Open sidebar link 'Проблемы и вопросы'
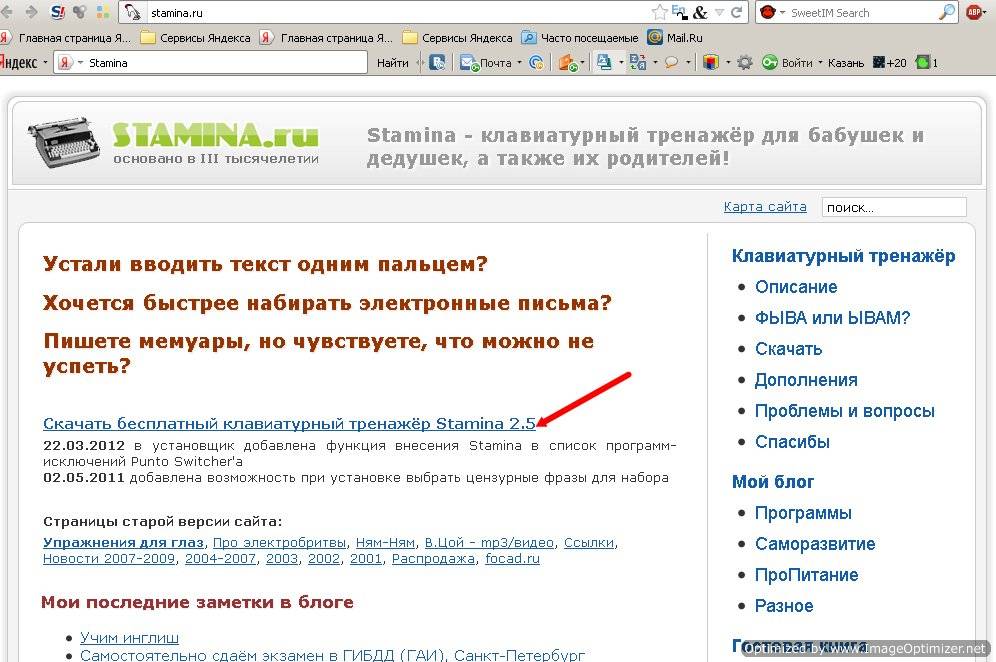Image resolution: width=996 pixels, height=662 pixels. pyautogui.click(x=845, y=411)
